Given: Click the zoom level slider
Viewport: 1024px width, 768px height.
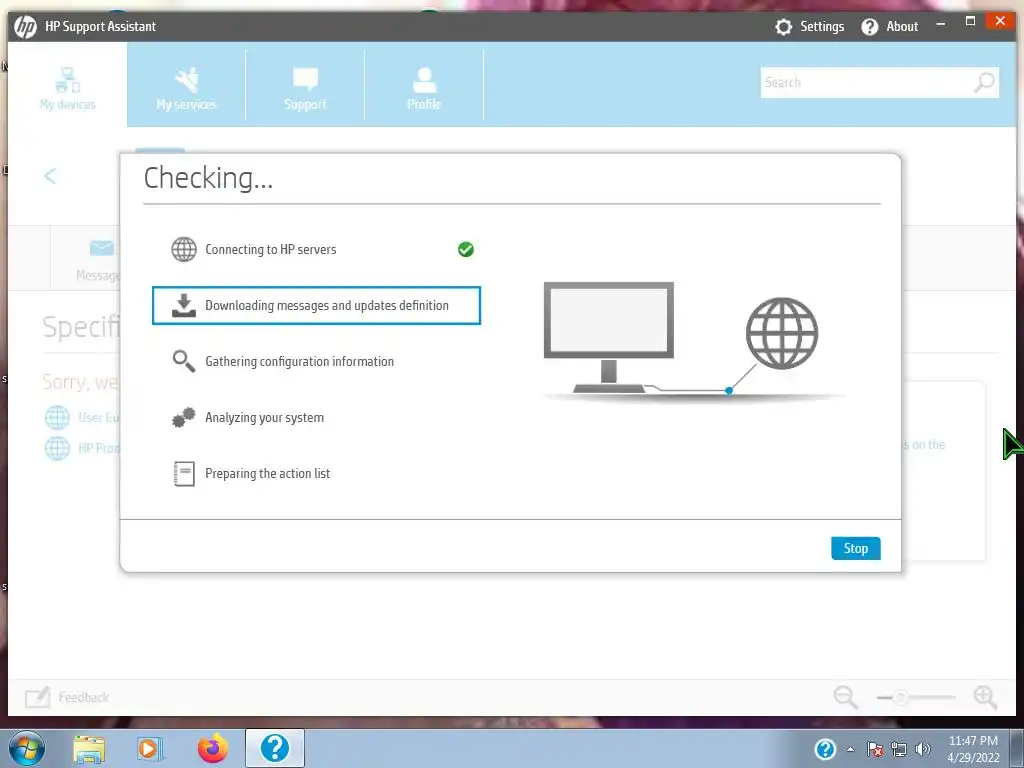Looking at the screenshot, I should (x=916, y=697).
